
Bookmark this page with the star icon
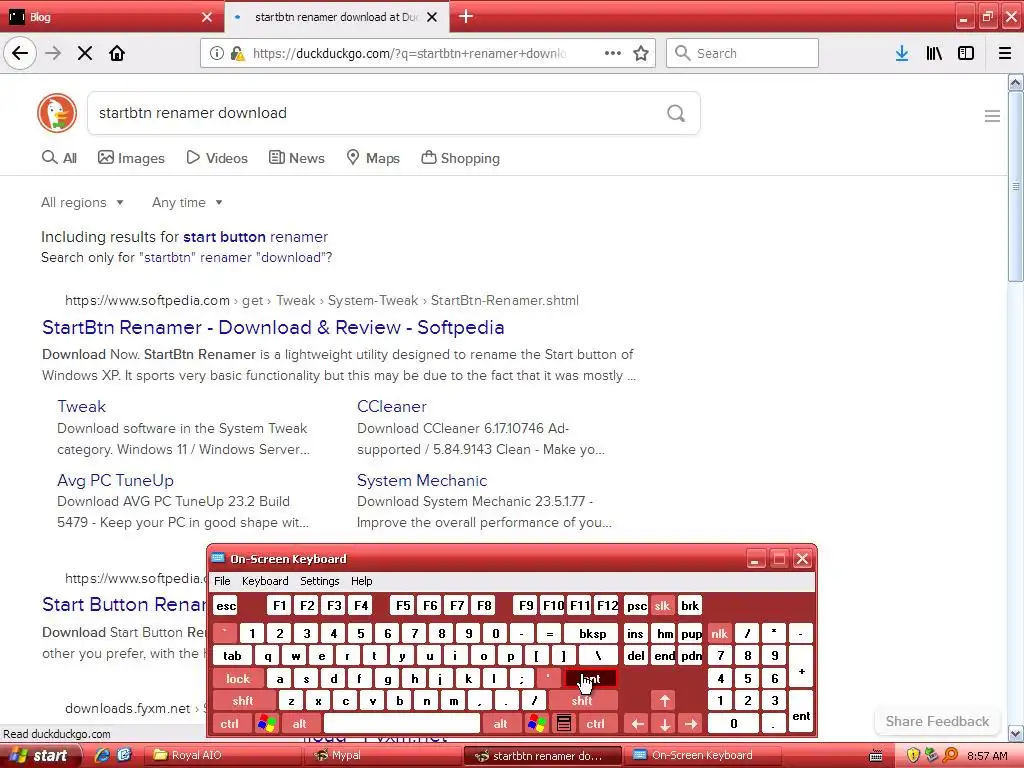(x=641, y=53)
